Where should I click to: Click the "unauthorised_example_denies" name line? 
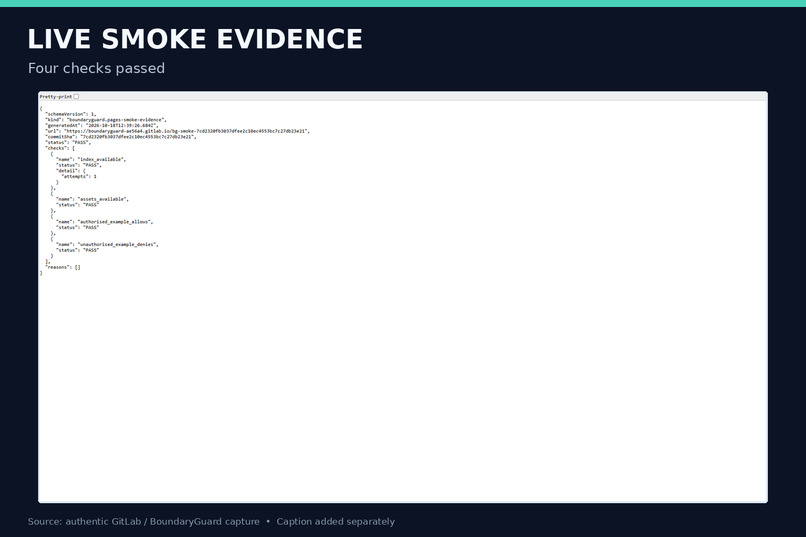[107, 245]
